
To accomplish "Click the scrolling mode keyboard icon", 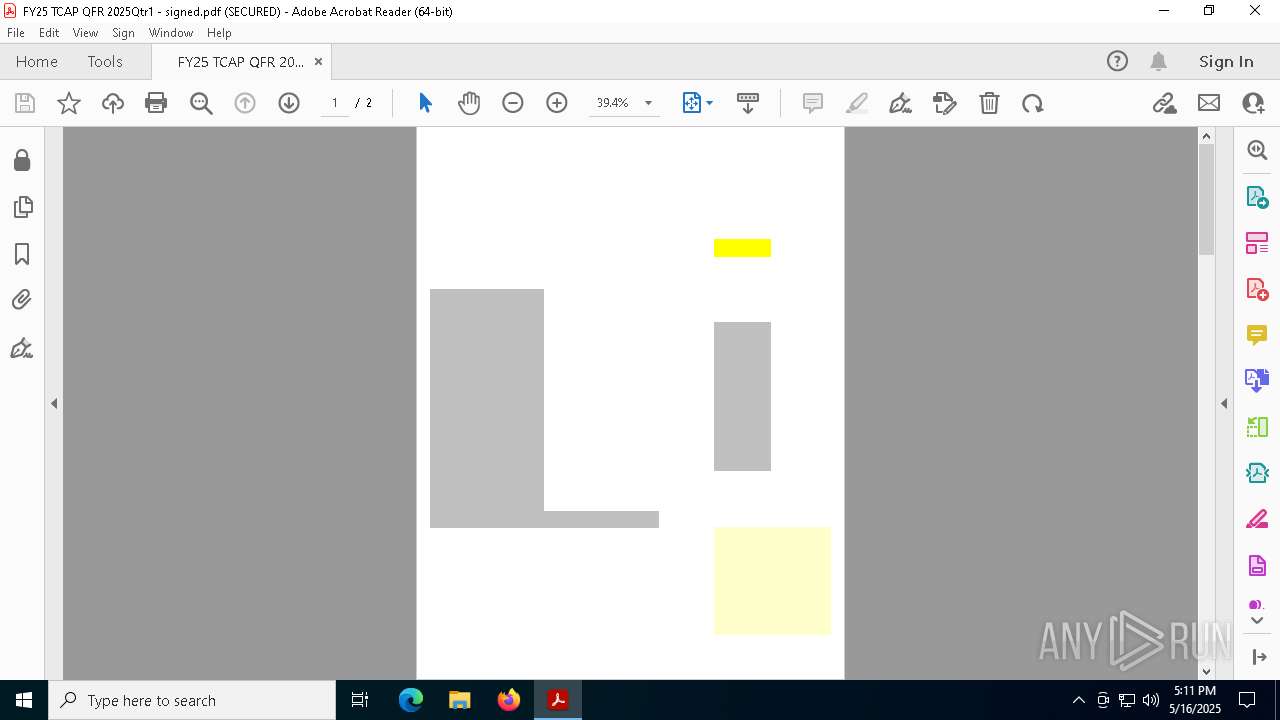I will [x=748, y=103].
